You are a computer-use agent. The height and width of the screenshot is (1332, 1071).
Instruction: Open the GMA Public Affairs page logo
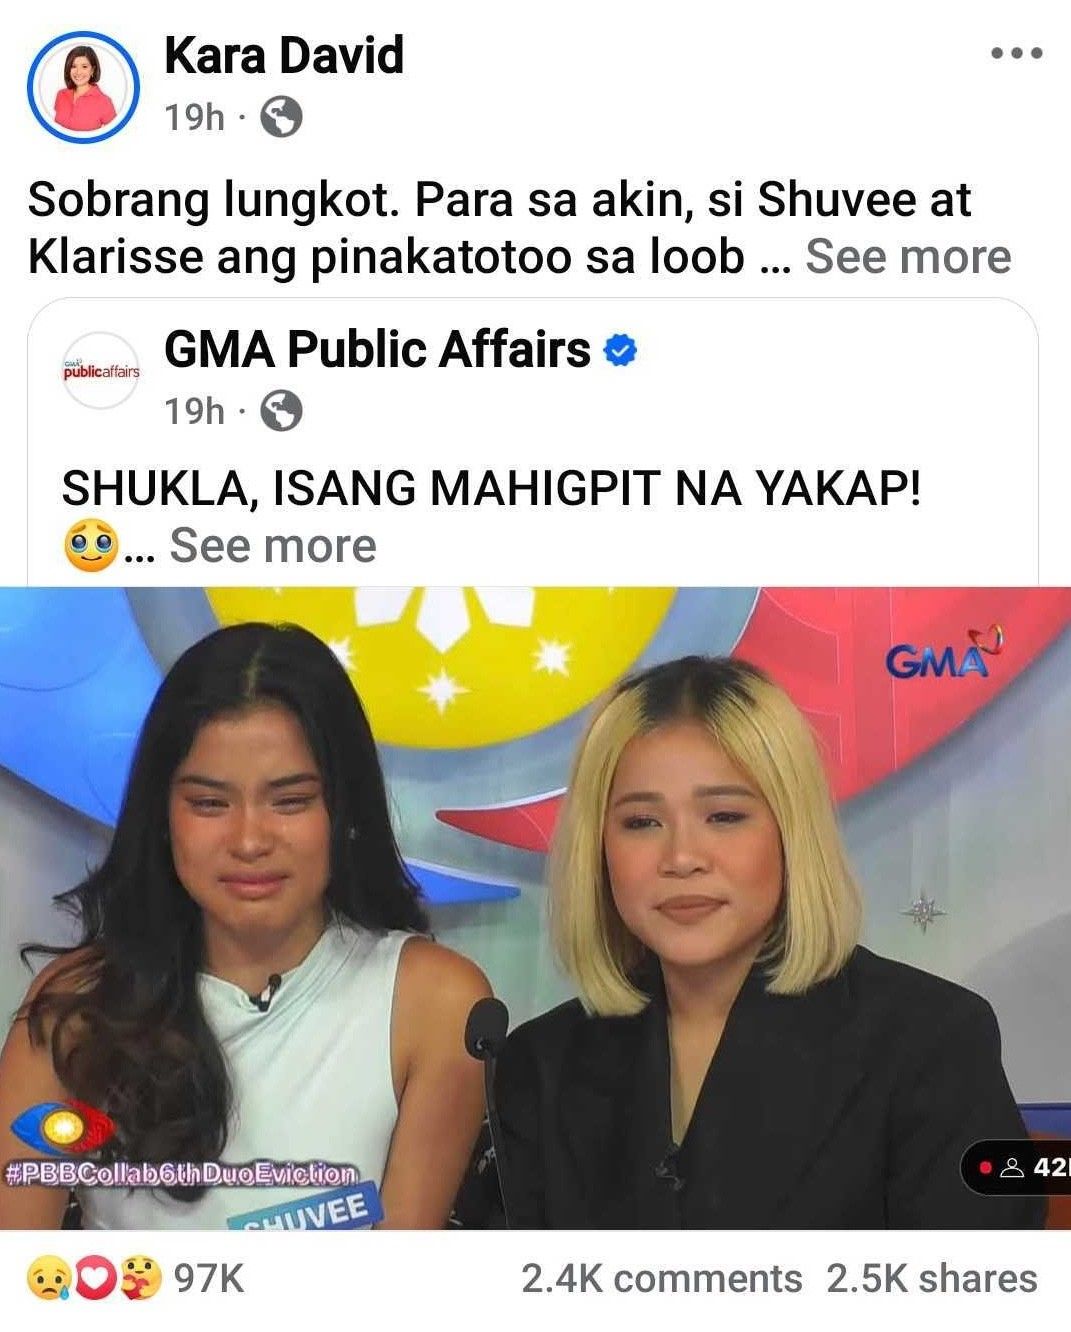(101, 371)
